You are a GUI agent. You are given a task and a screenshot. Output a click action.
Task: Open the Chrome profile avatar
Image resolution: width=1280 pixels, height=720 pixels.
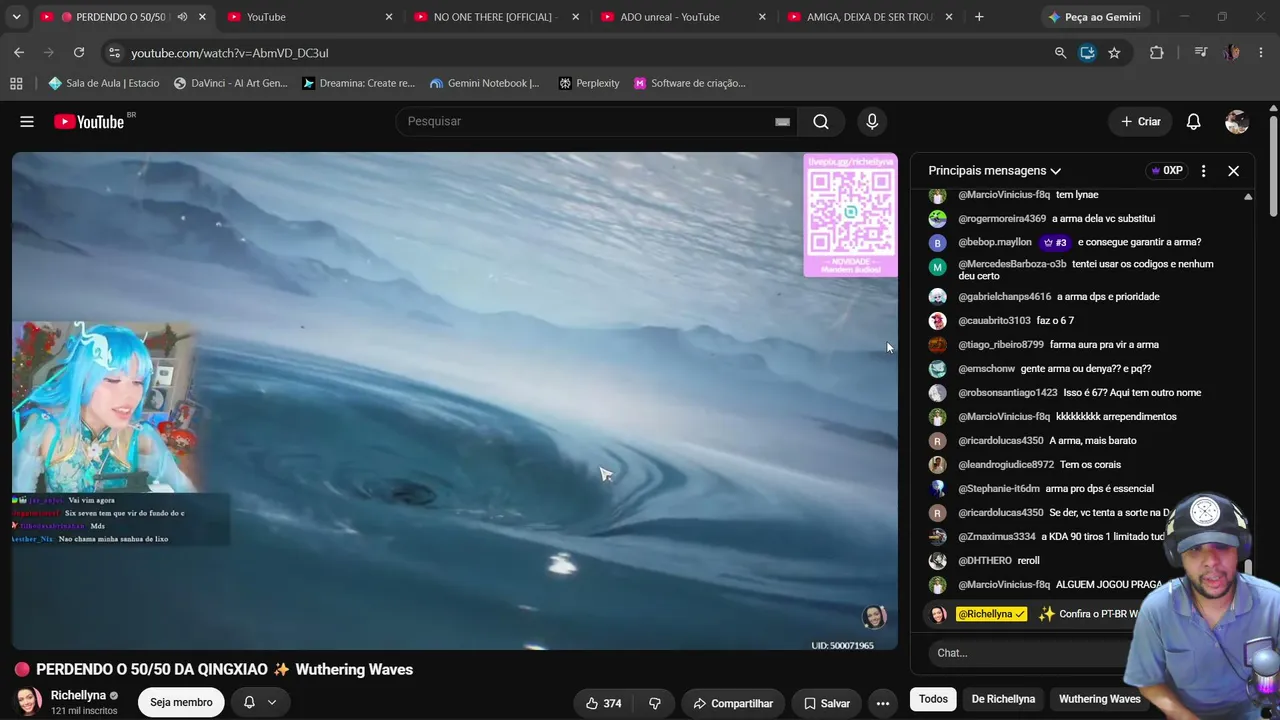pyautogui.click(x=1232, y=52)
